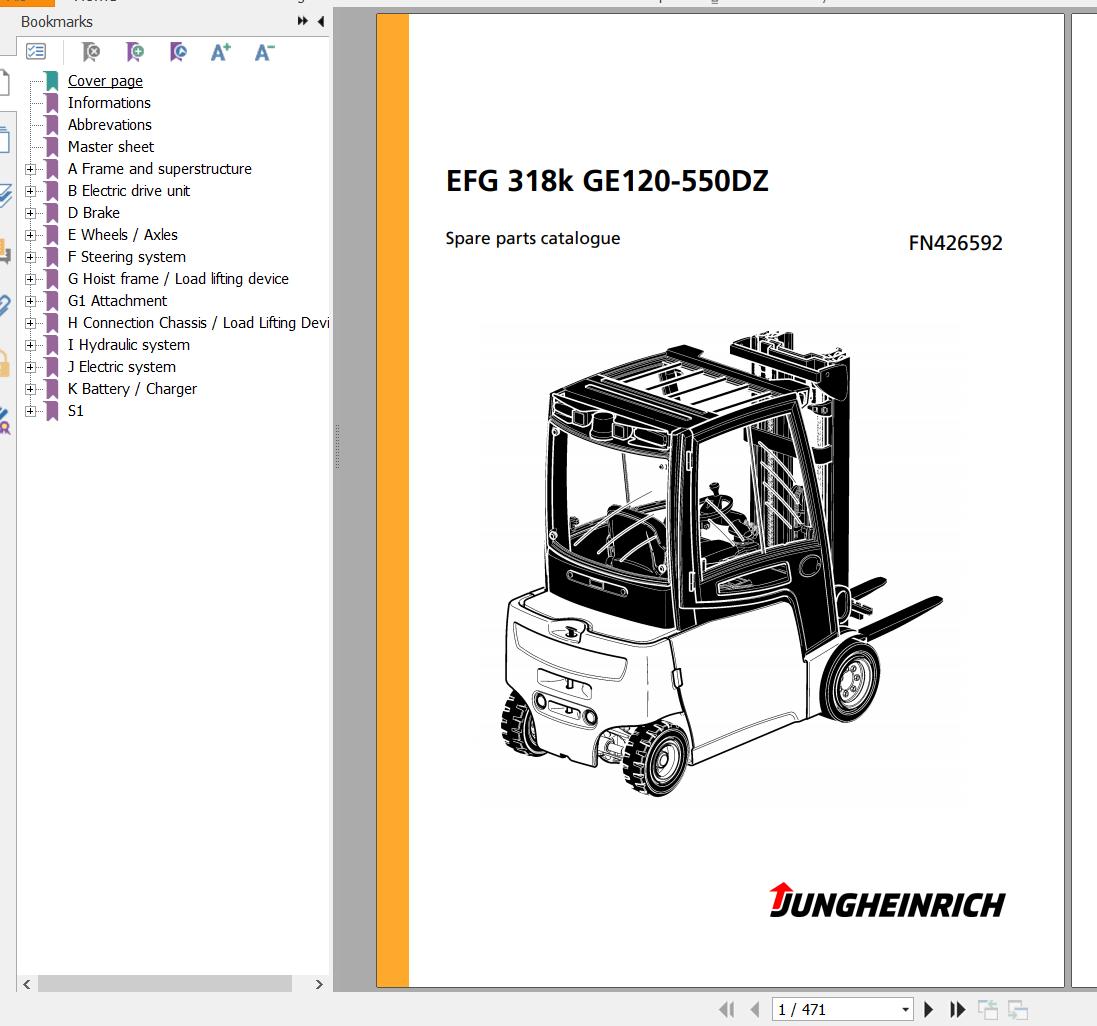Collapse the Bookmarks panel with the left arrow

coord(321,21)
